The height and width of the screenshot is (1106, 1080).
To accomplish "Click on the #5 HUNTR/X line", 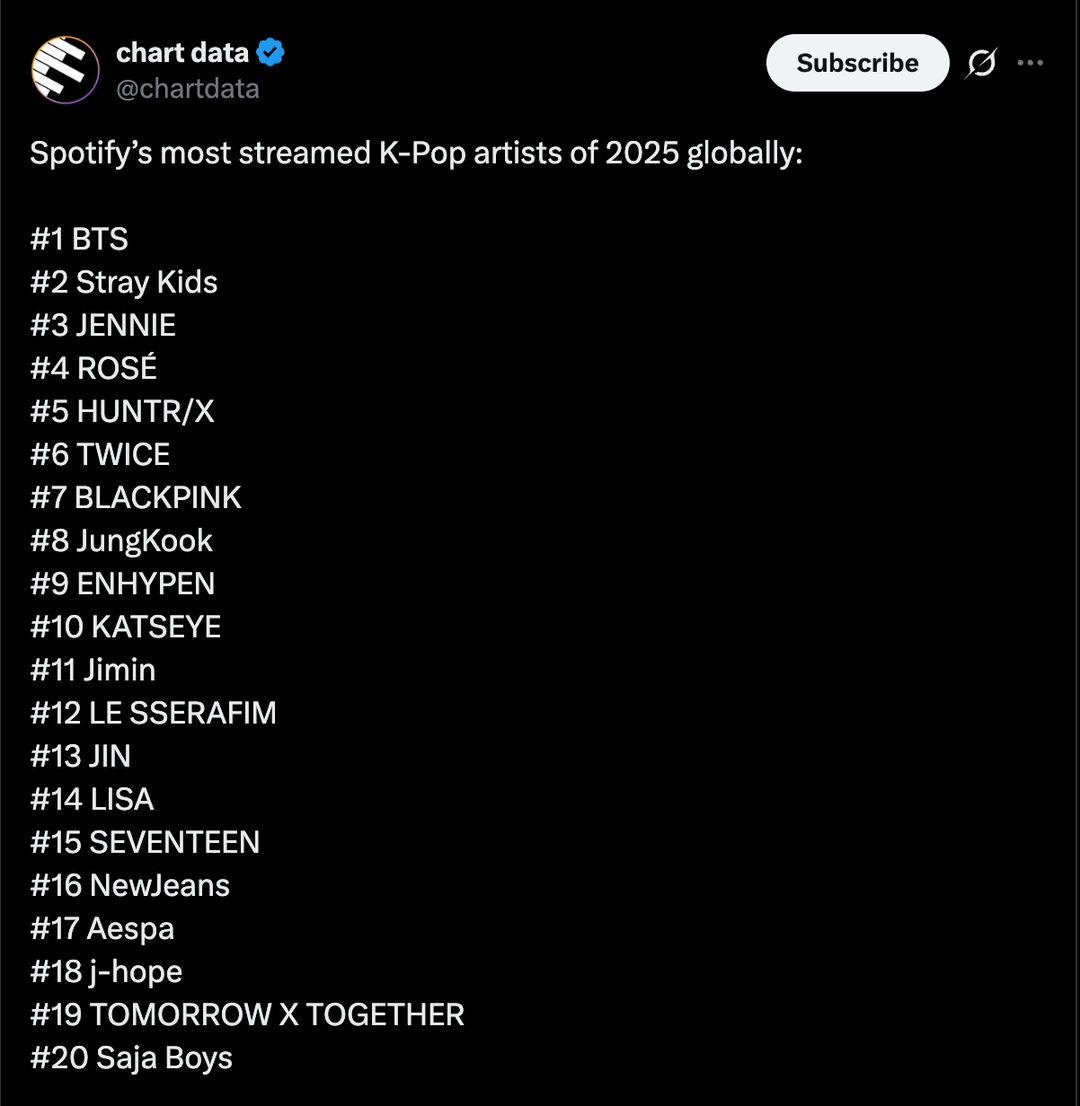I will coord(122,412).
